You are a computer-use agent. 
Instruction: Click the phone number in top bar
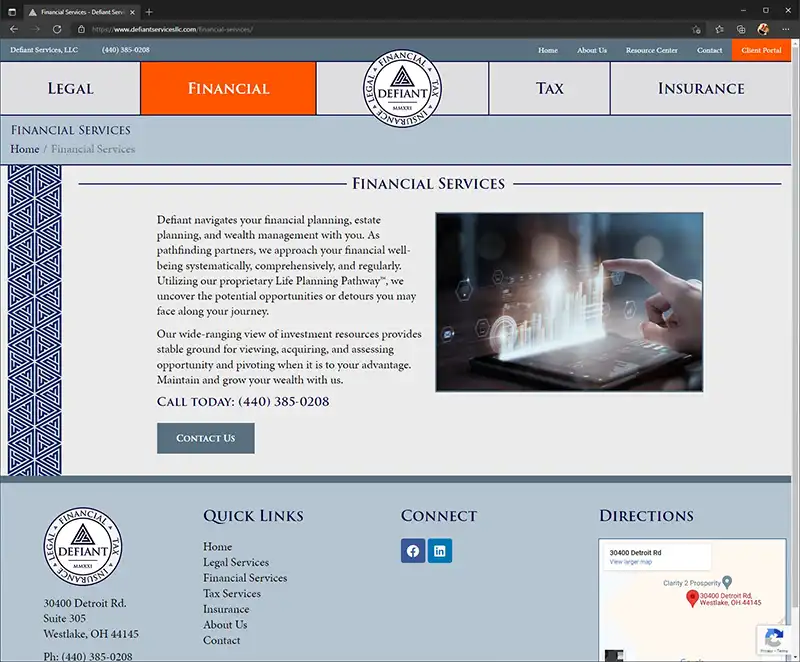126,49
